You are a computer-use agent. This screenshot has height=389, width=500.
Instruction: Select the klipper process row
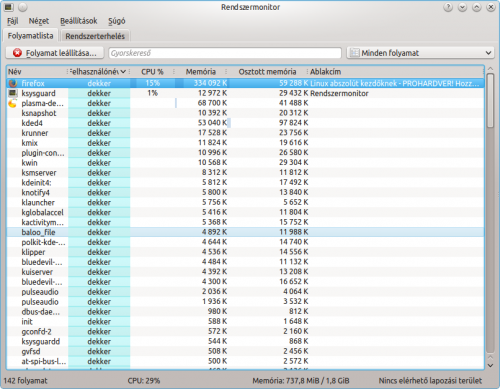pos(245,252)
